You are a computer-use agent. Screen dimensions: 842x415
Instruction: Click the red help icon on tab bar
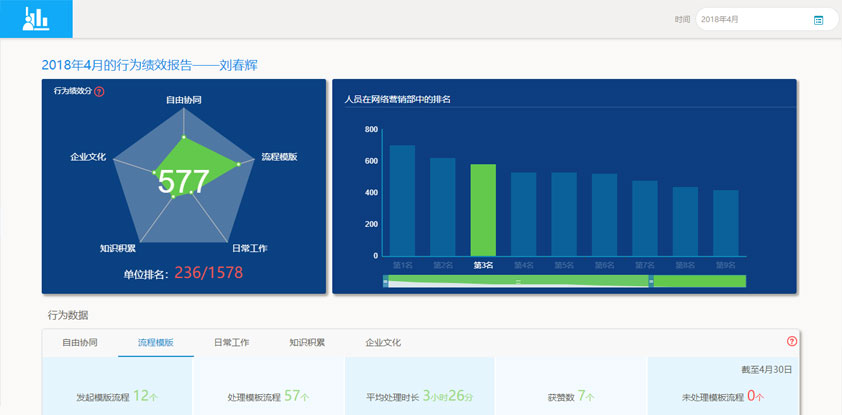(x=792, y=341)
